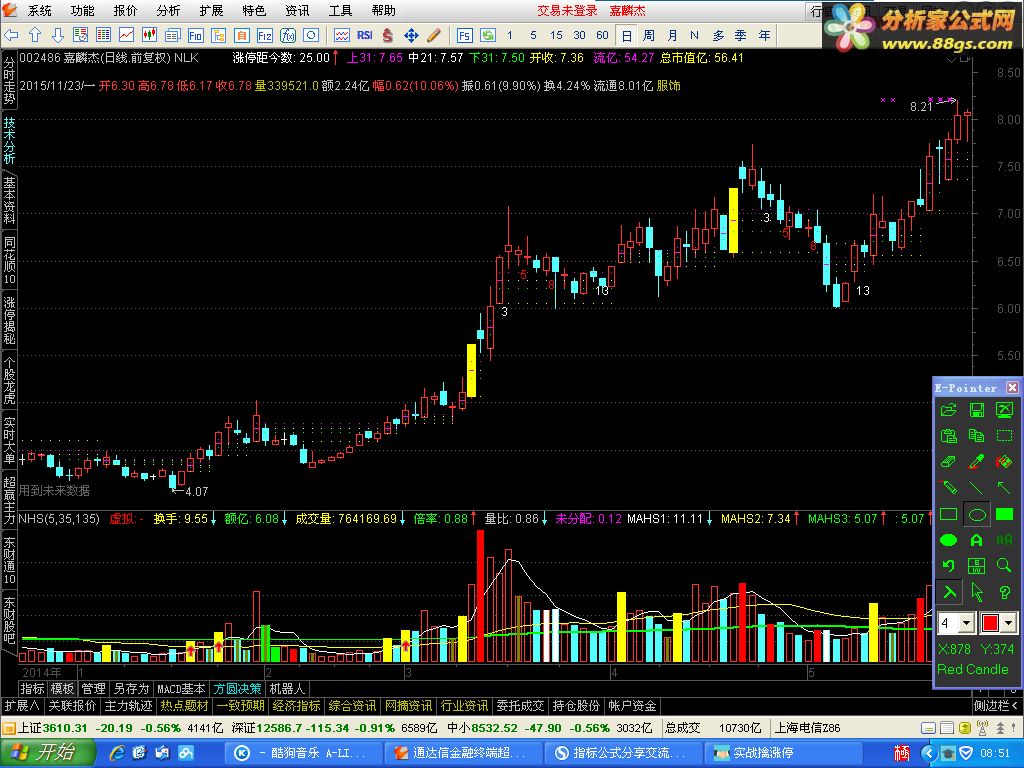Toggle the 60-minute period button
This screenshot has width=1024, height=768.
click(602, 35)
